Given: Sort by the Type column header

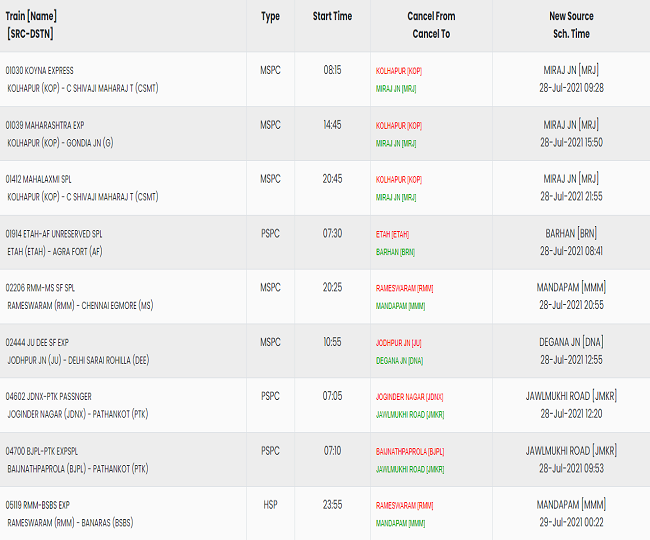Looking at the screenshot, I should coord(270,16).
